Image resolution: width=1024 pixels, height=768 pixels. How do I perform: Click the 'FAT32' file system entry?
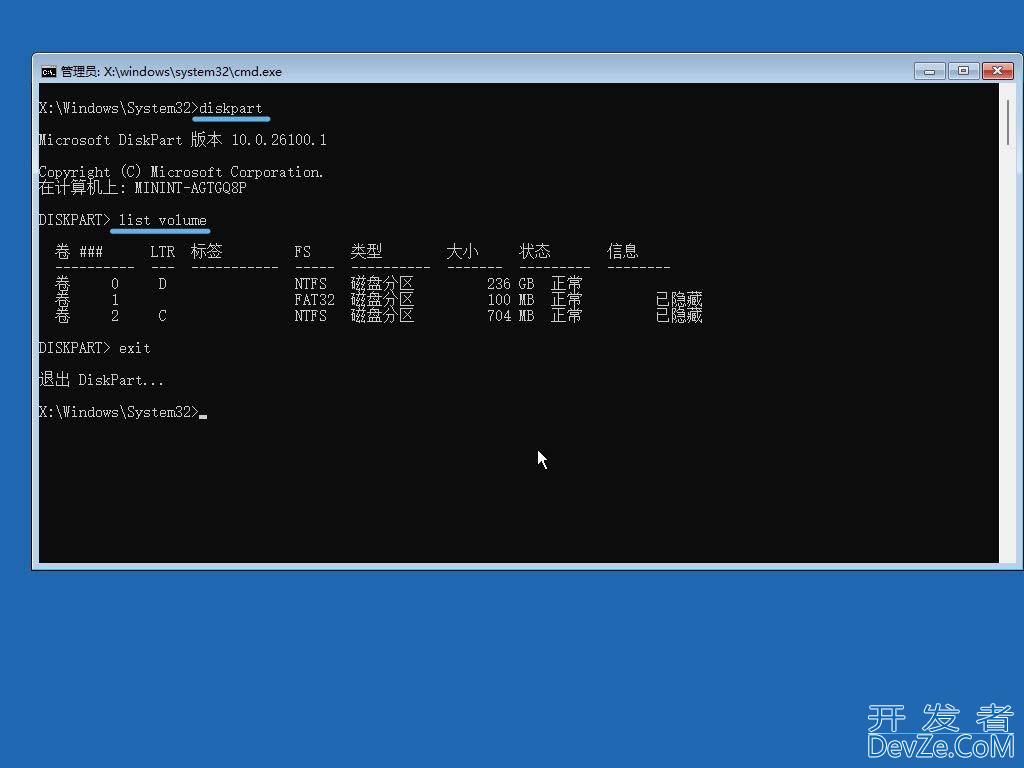coord(314,300)
